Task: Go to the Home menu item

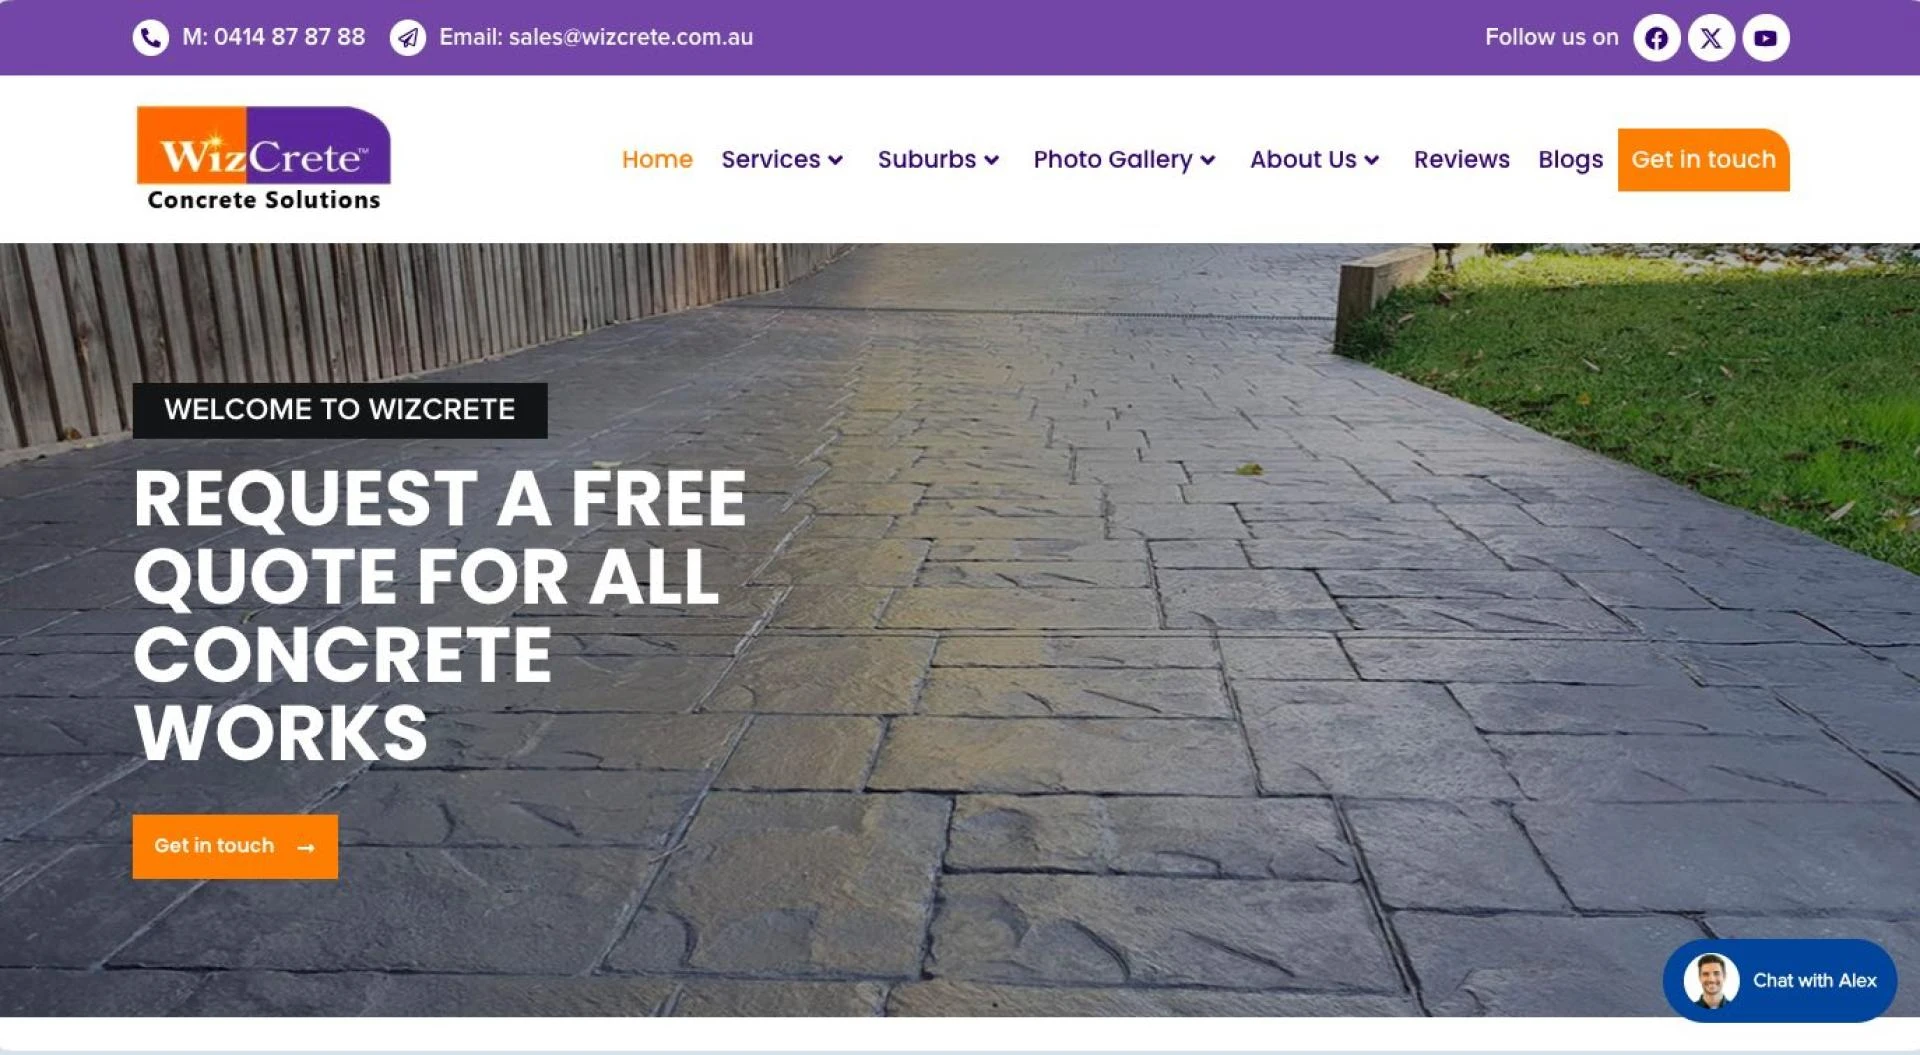Action: 657,159
